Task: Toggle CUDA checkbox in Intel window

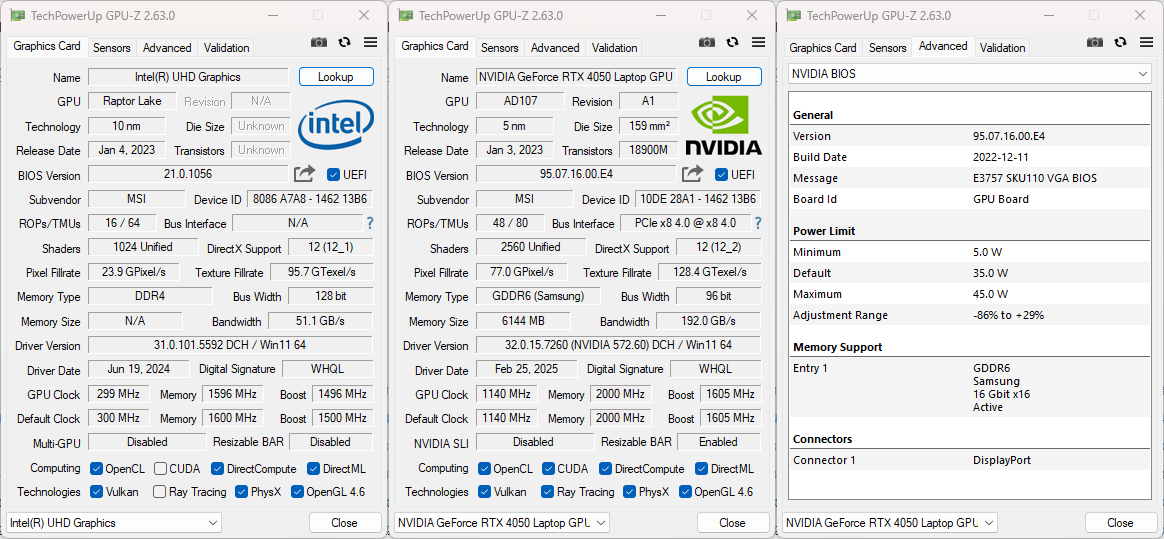Action: pos(160,468)
